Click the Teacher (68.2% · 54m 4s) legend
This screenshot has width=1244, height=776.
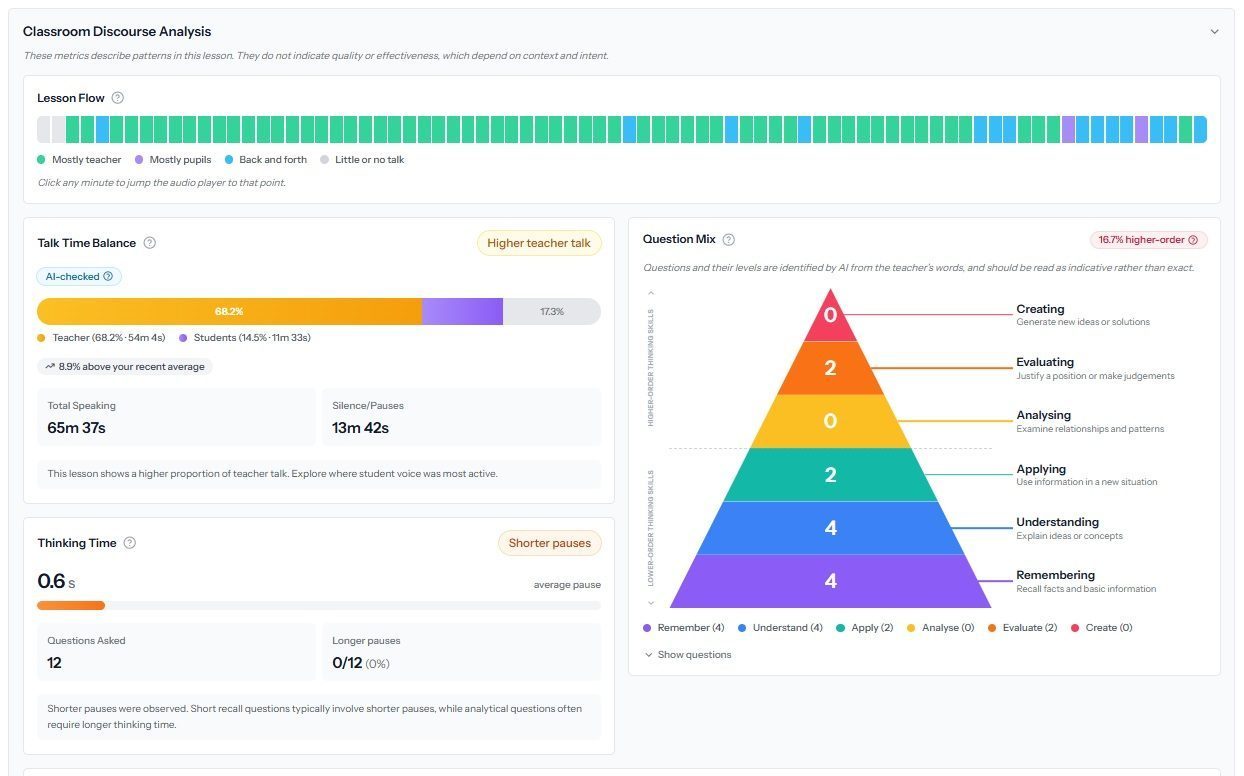click(101, 338)
